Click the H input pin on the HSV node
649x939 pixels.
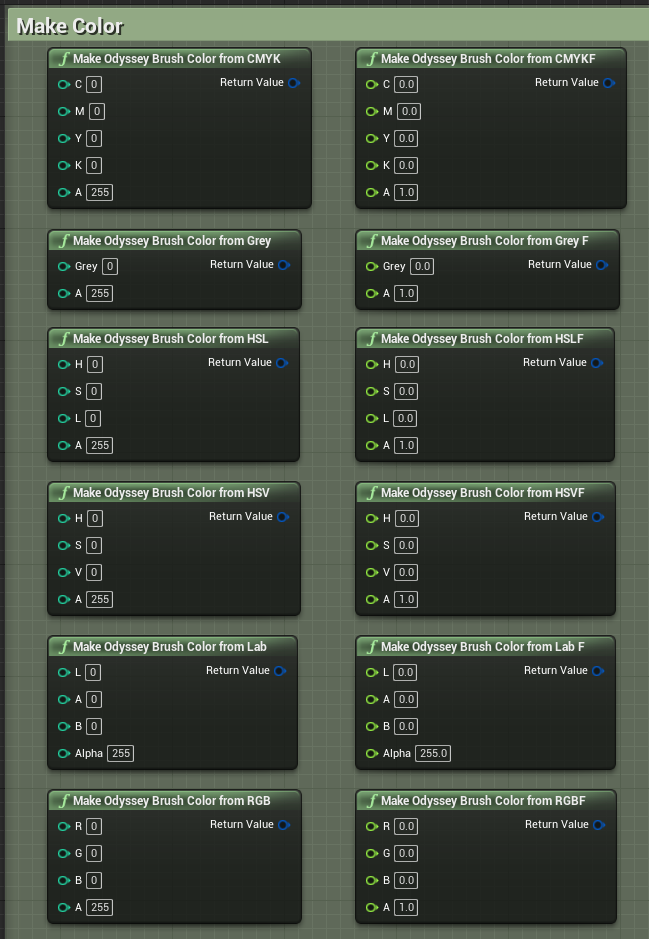click(x=64, y=518)
